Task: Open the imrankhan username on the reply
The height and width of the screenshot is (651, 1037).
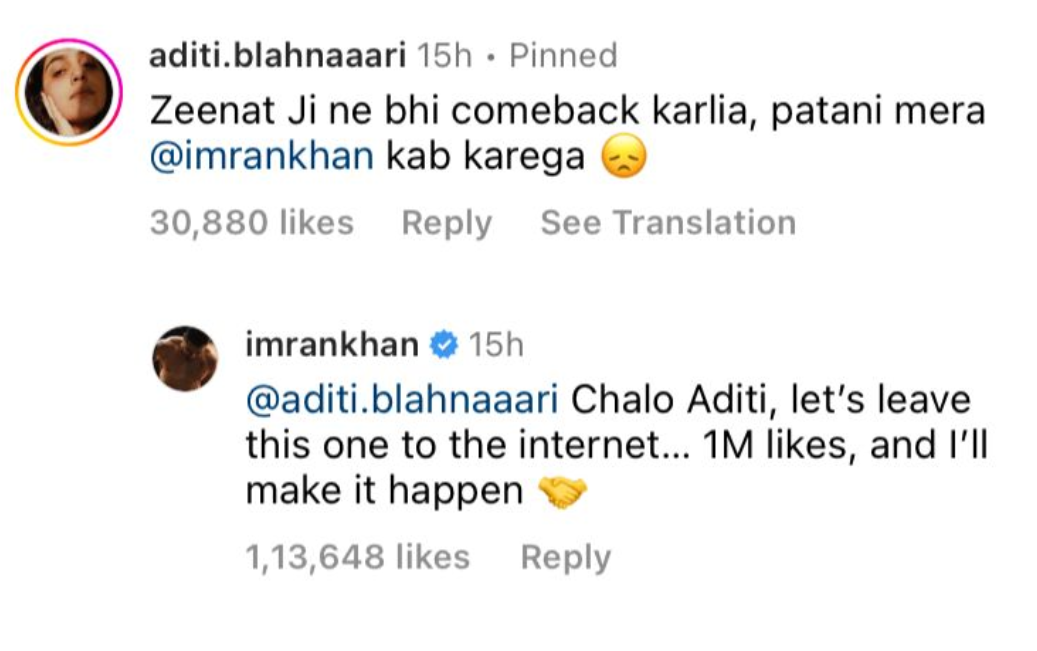Action: click(331, 345)
